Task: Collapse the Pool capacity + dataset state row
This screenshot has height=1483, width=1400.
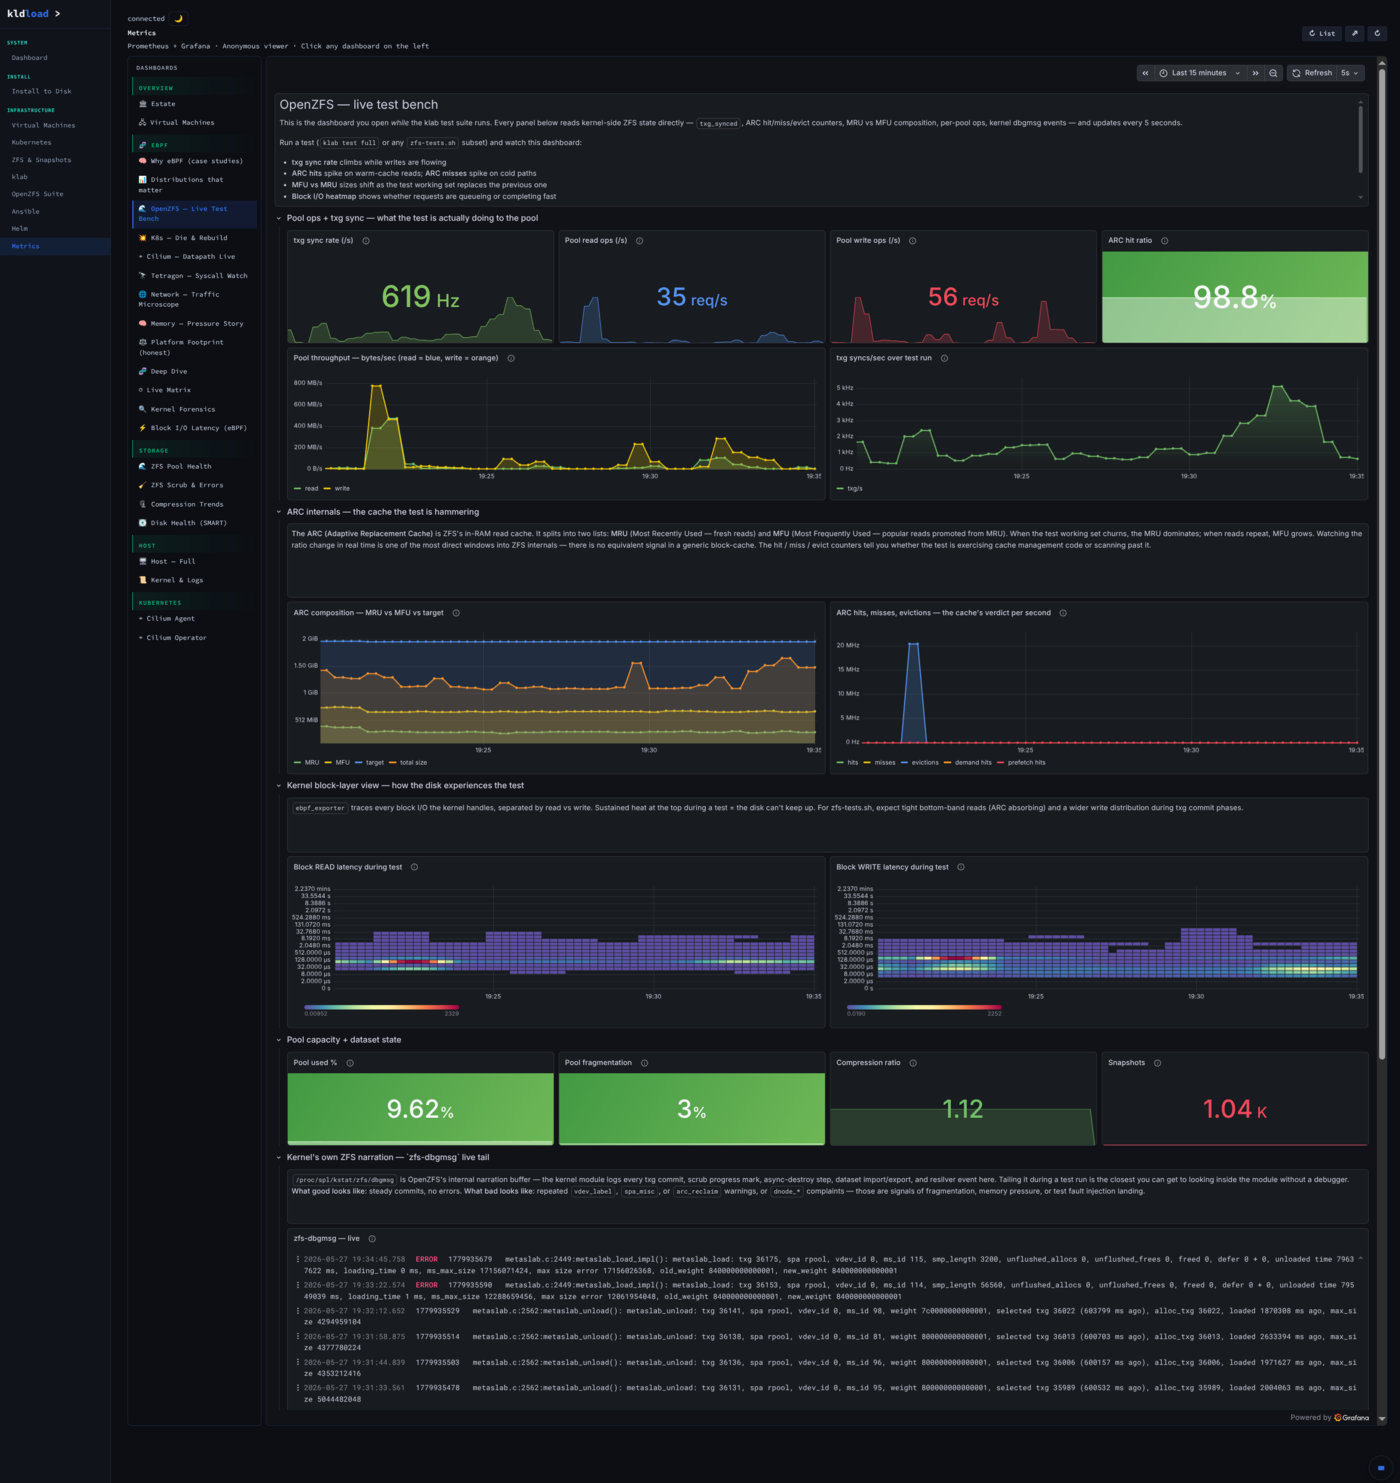Action: tap(279, 1040)
